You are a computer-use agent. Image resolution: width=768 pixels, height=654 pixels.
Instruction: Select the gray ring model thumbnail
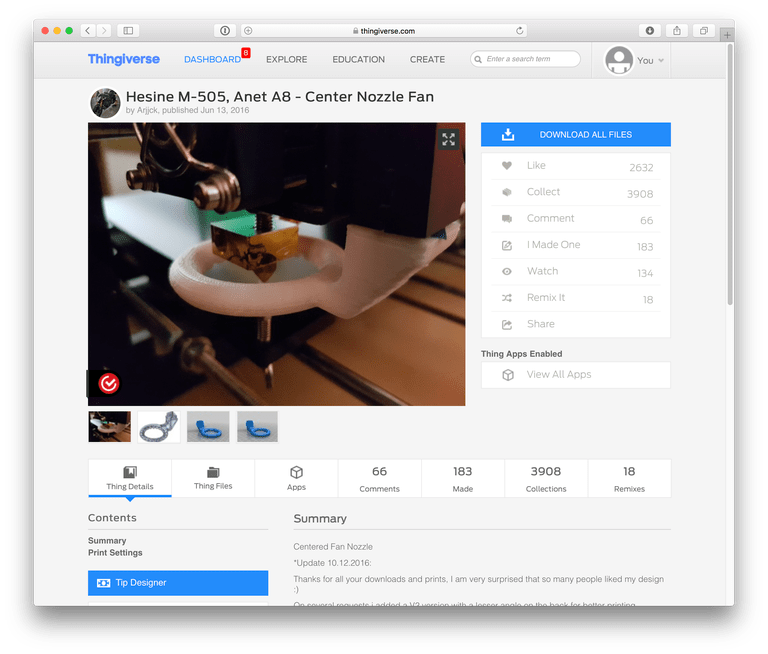159,427
